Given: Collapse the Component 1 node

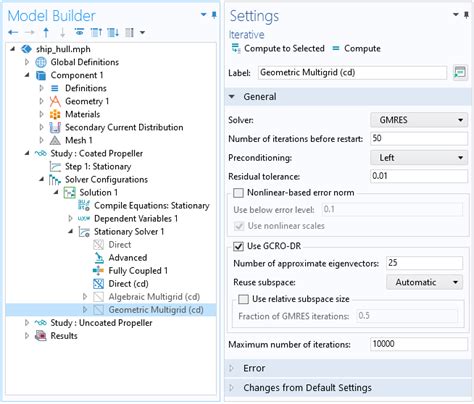Looking at the screenshot, I should [x=27, y=75].
